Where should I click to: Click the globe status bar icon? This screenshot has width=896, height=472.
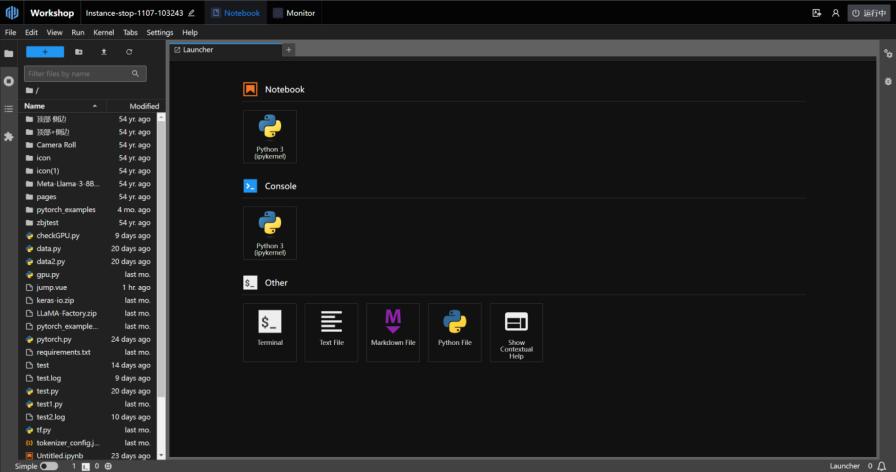click(x=108, y=466)
